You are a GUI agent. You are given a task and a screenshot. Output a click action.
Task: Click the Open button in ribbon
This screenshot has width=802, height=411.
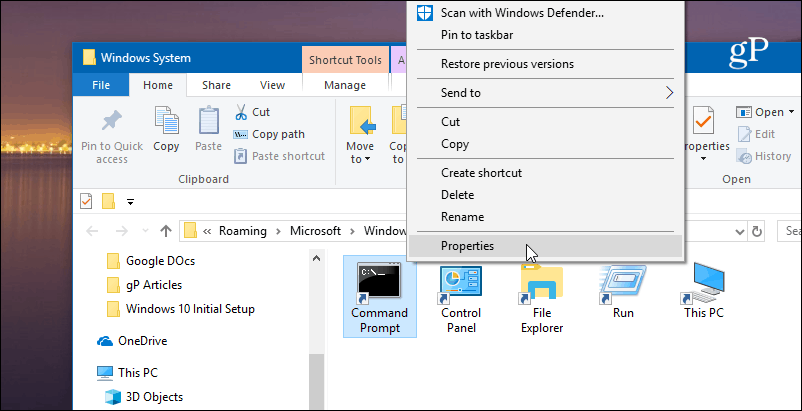[x=760, y=112]
